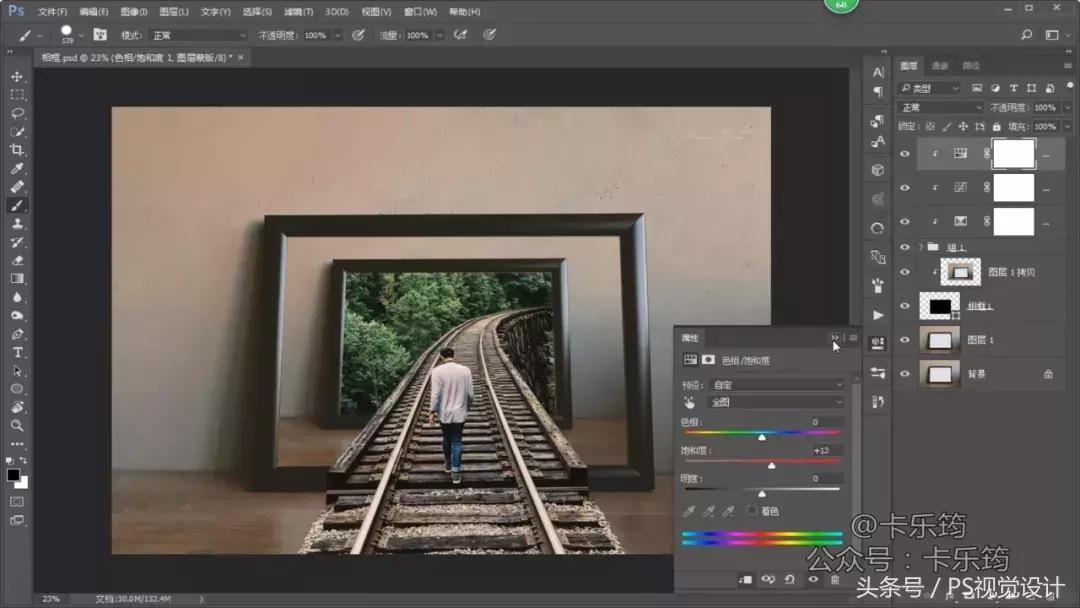The height and width of the screenshot is (608, 1080).
Task: Click reset adjustment icon in Properties panel
Action: tap(790, 579)
